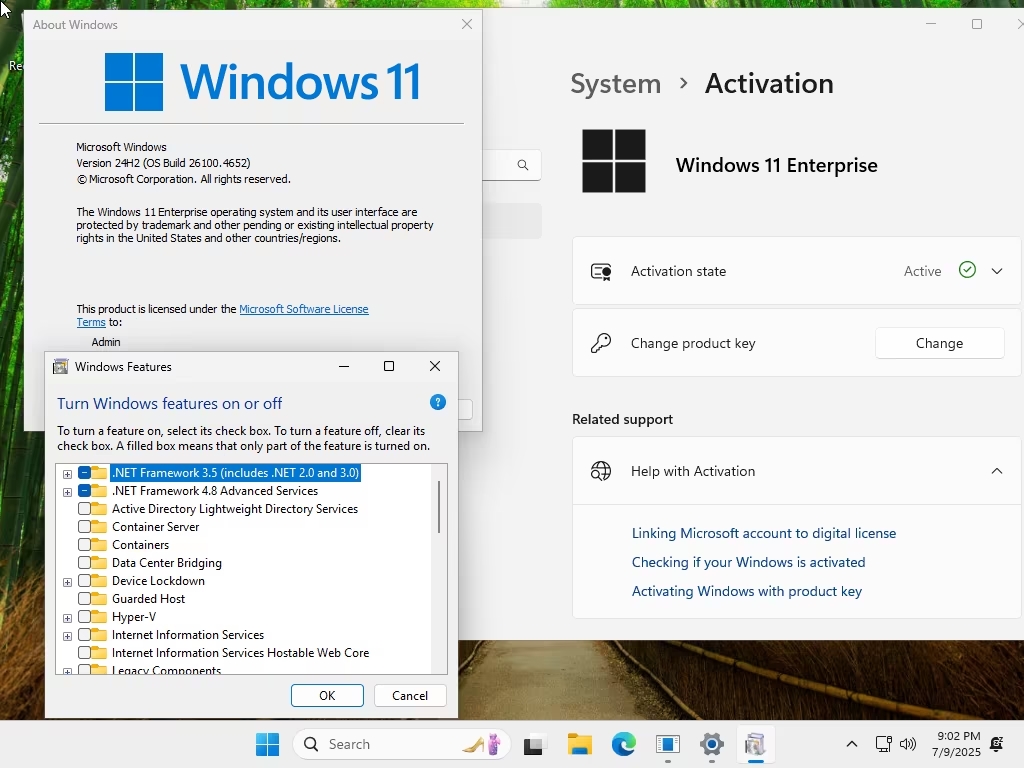The image size is (1024, 768).
Task: Select the Guarded Host feature item
Action: coord(148,599)
